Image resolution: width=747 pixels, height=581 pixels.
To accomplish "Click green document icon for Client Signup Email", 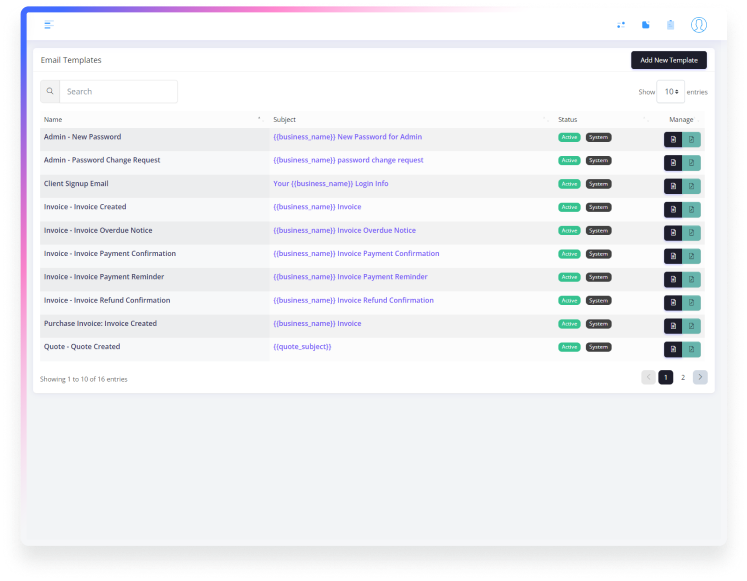I will (x=692, y=186).
